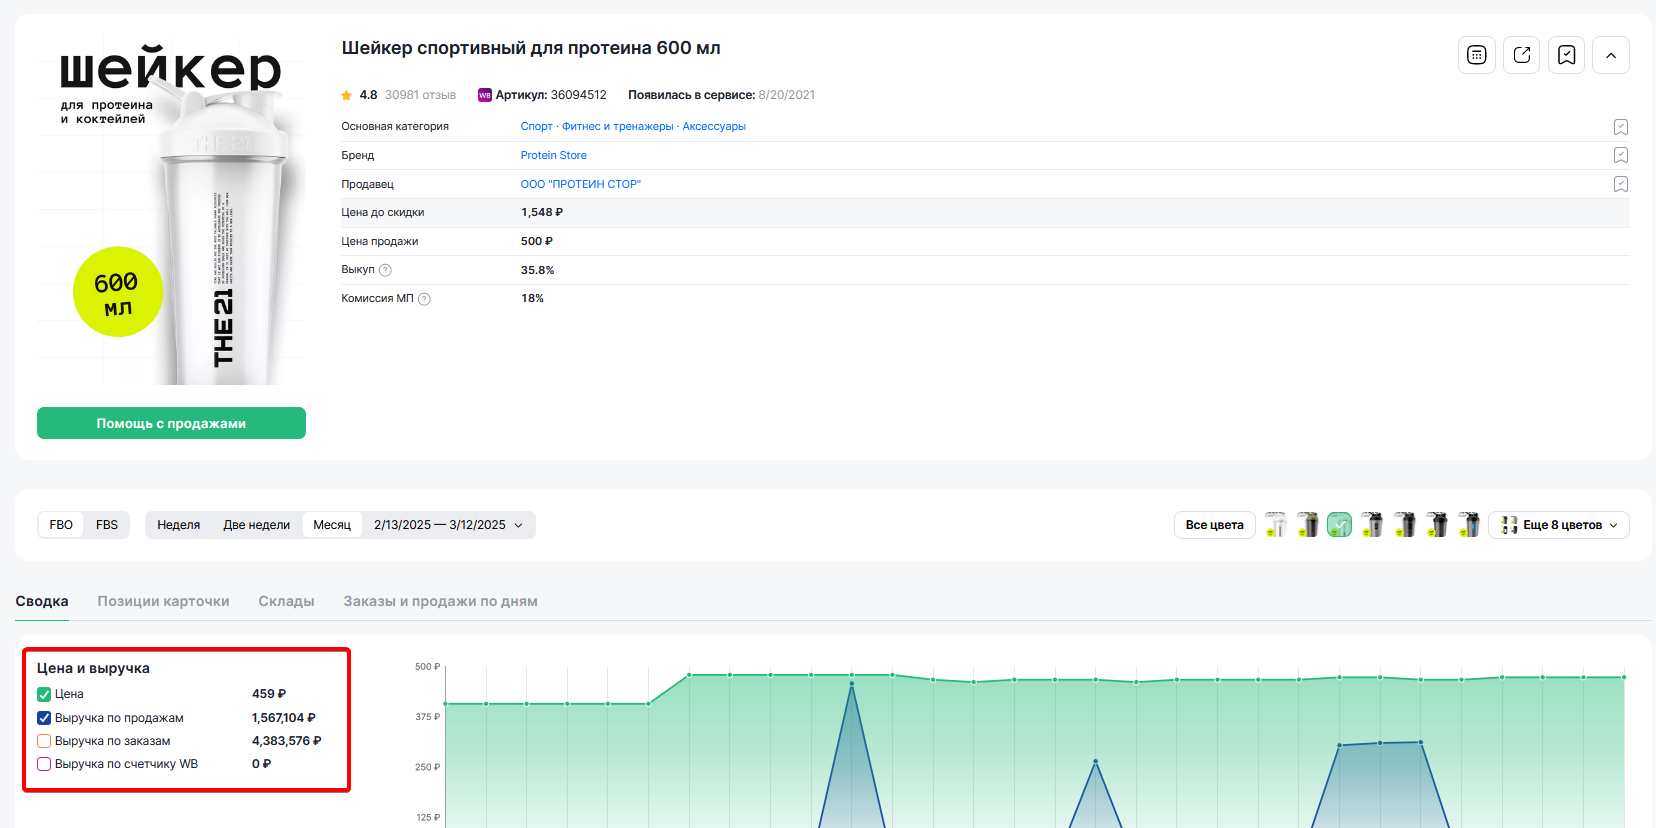
Task: Select the Месяц period
Action: (x=332, y=525)
